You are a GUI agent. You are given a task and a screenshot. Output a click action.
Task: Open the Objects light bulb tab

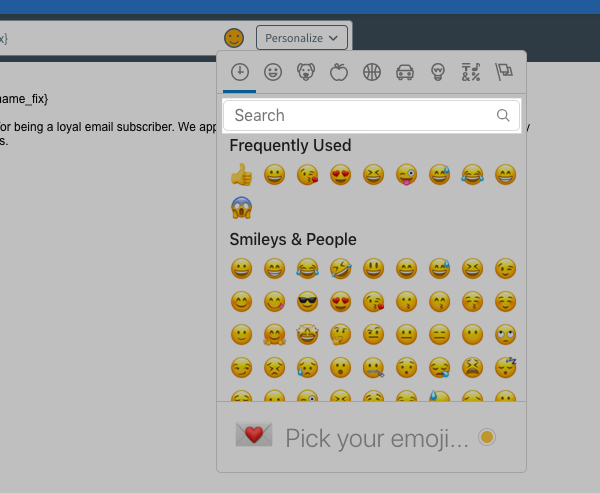(438, 72)
